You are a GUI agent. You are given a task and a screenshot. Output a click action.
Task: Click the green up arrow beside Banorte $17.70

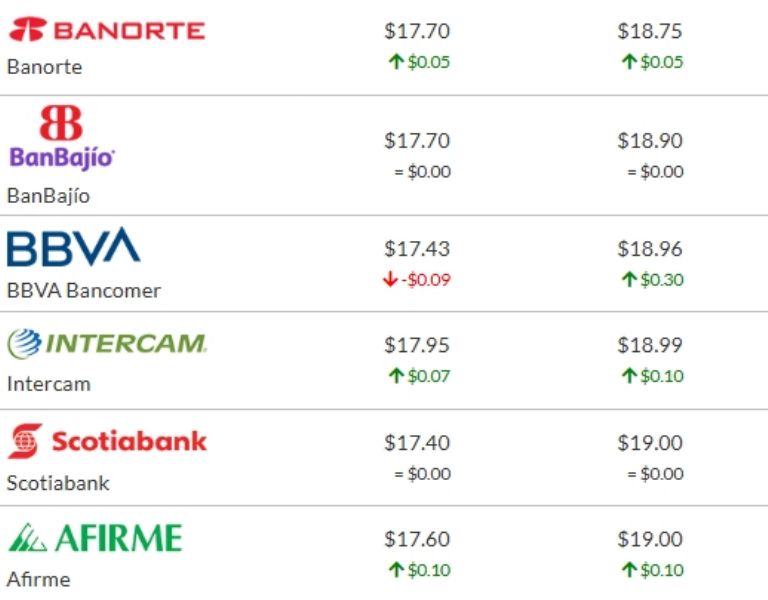pos(396,62)
